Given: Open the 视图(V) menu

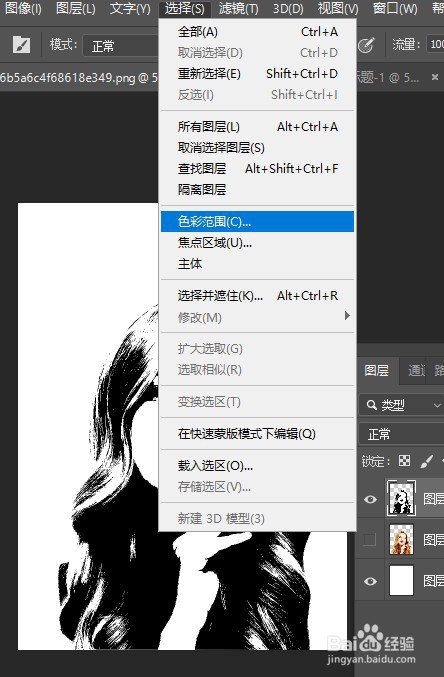Looking at the screenshot, I should 338,8.
